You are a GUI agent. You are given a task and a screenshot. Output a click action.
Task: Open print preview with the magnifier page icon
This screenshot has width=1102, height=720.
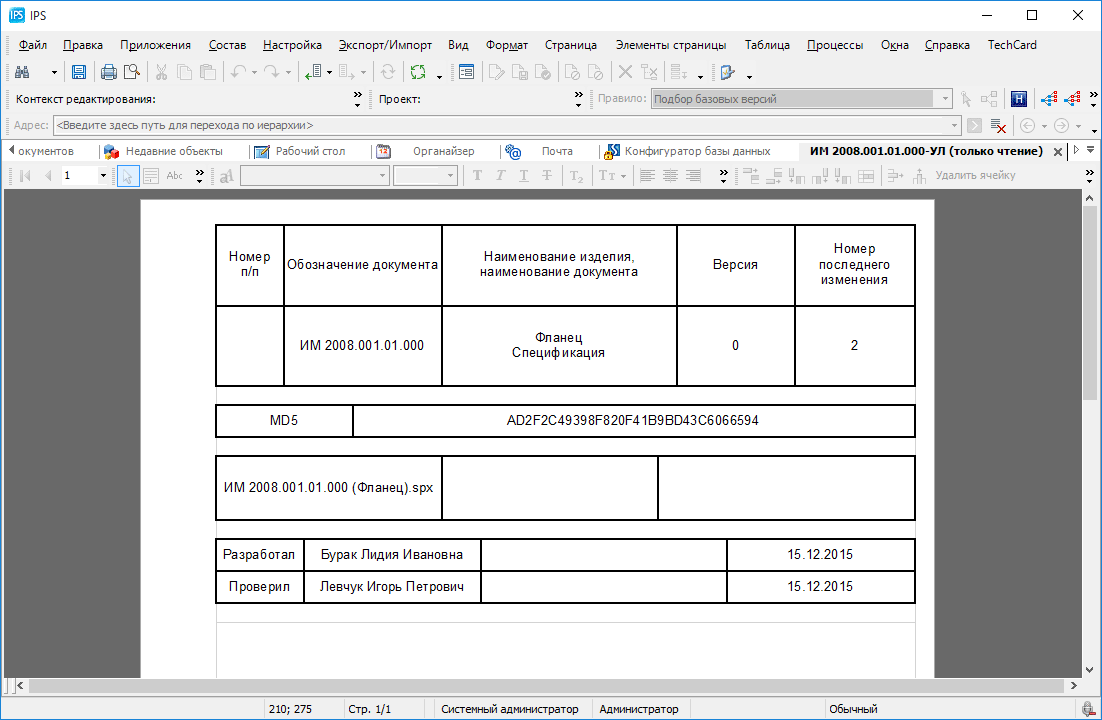[x=131, y=72]
